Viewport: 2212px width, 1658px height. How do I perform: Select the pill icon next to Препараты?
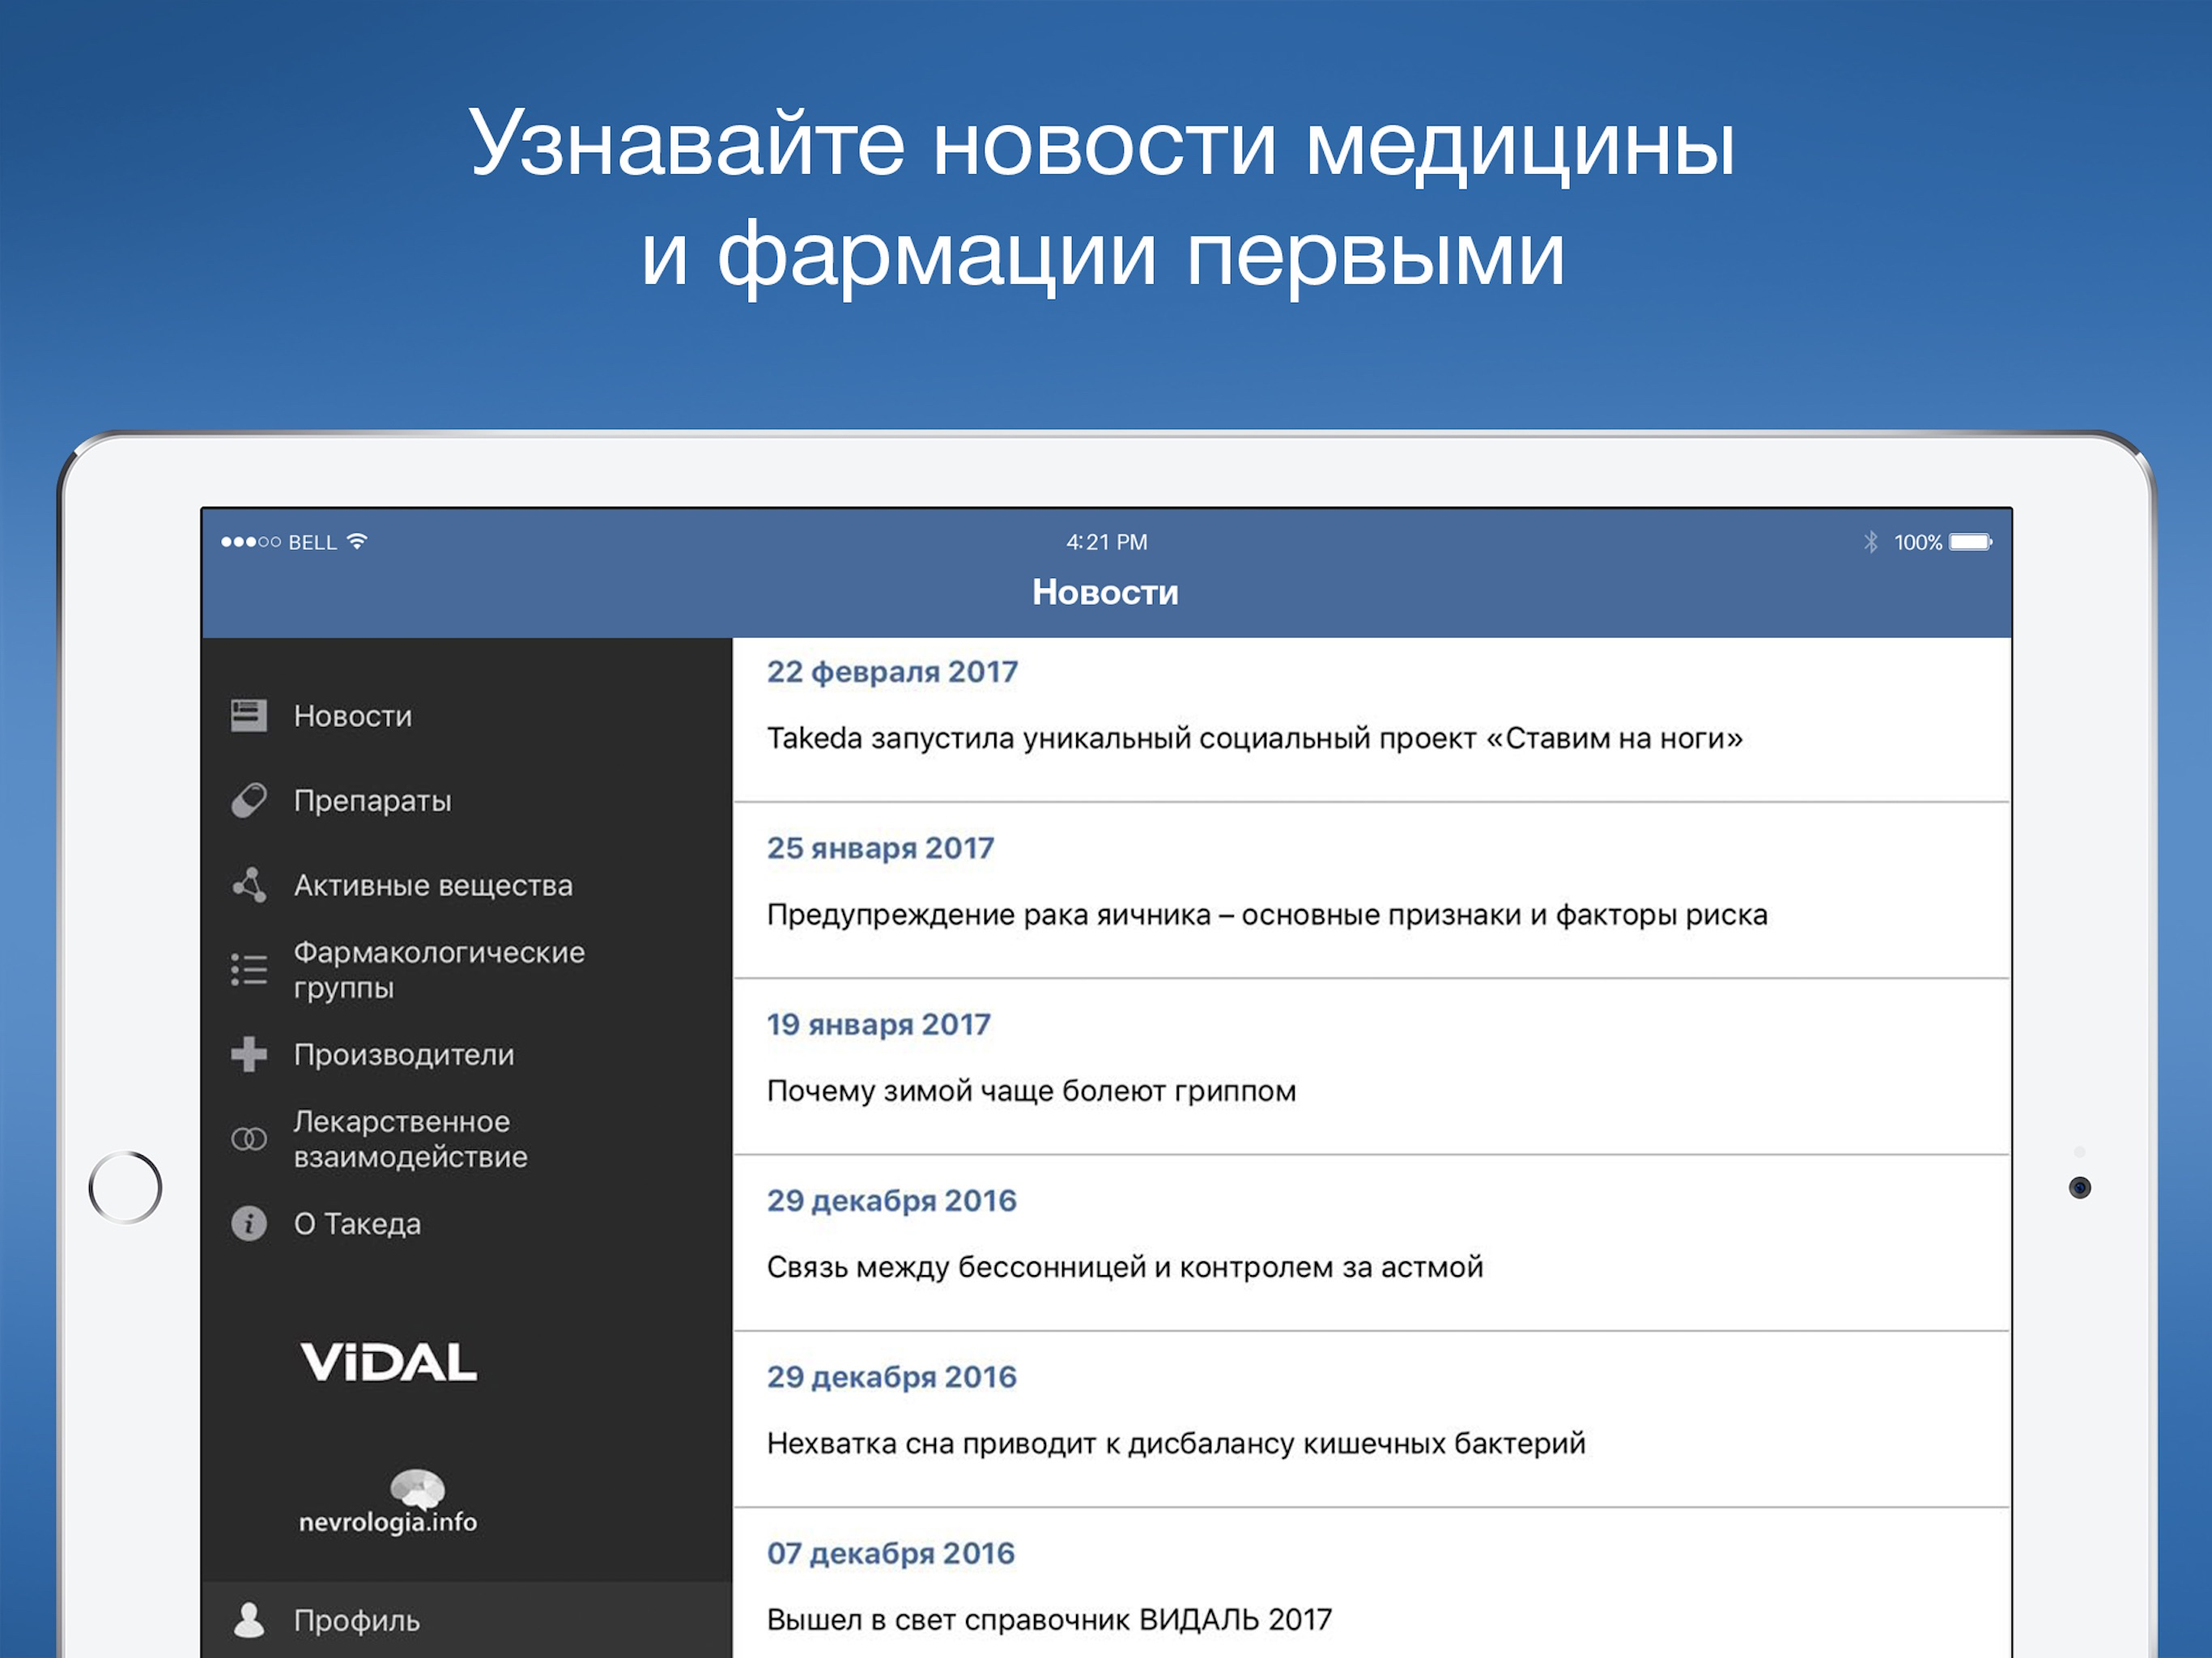click(x=248, y=800)
